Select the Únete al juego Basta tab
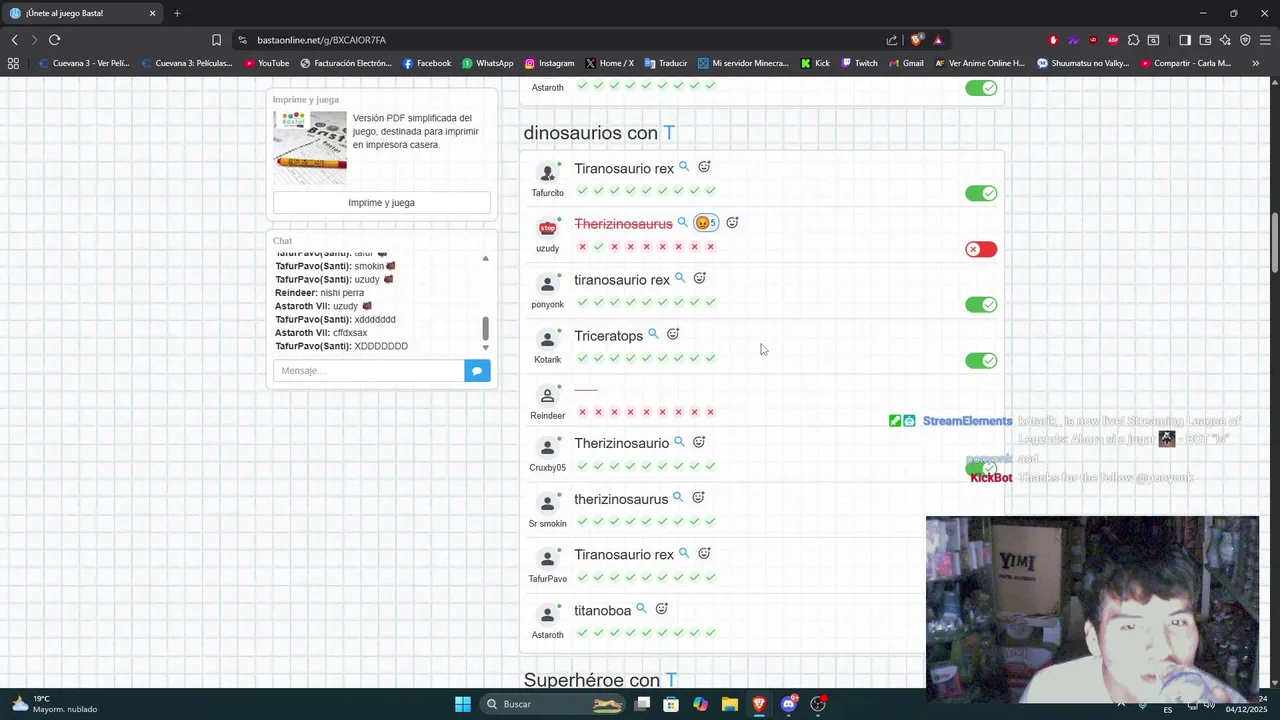 (x=83, y=13)
